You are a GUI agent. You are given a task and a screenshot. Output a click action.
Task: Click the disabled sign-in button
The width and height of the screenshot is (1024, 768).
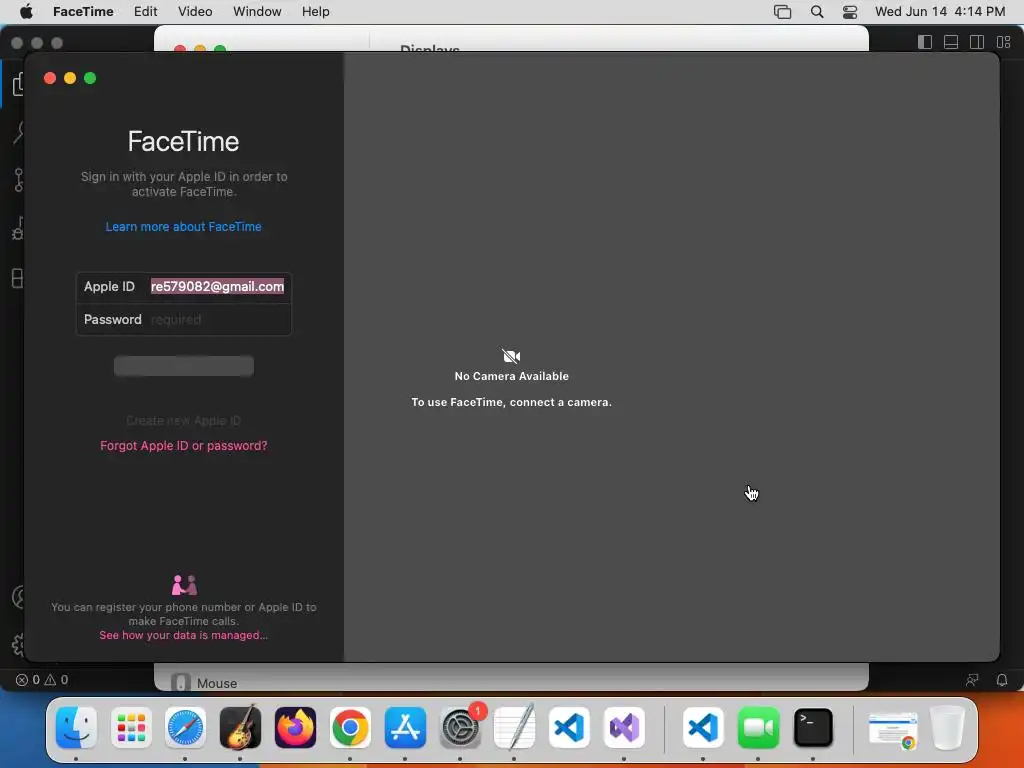pos(184,366)
